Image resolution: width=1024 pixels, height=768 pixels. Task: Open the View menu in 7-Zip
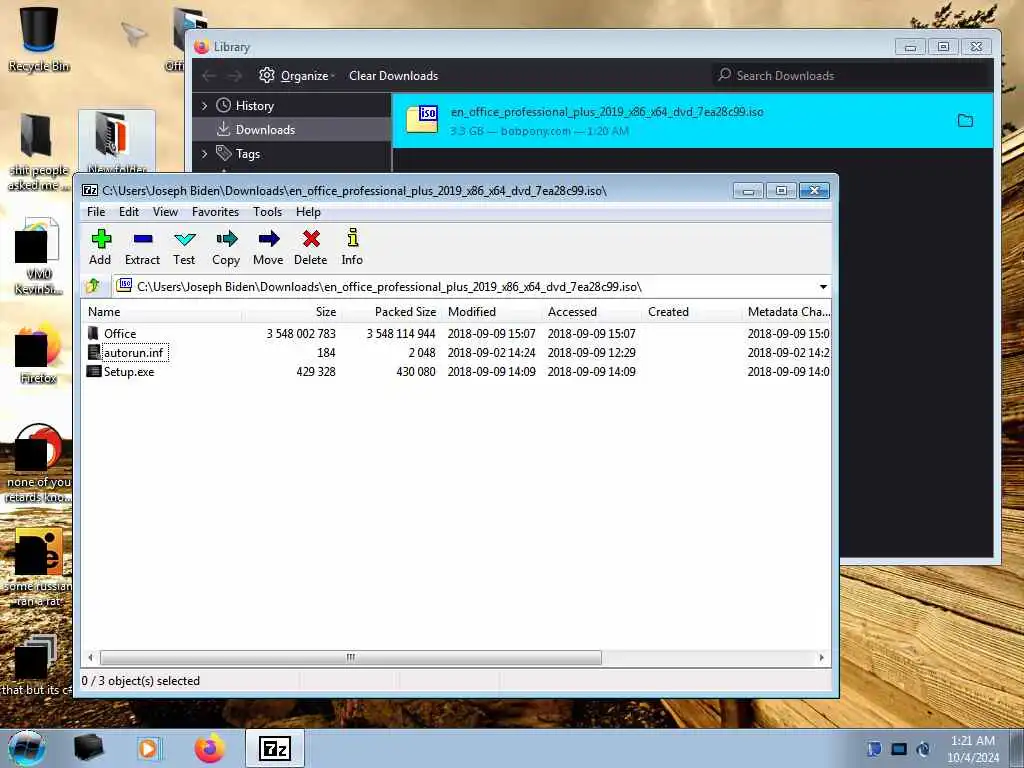tap(165, 212)
